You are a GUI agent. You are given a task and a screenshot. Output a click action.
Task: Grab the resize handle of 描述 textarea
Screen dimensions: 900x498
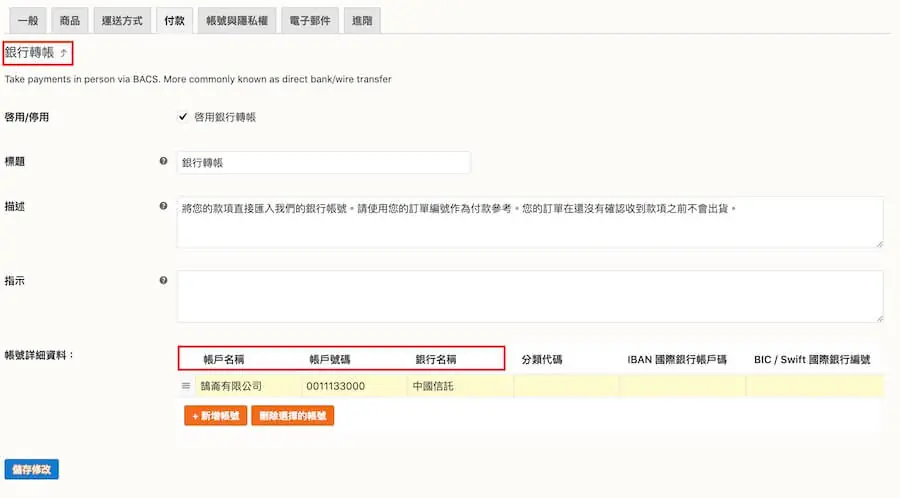point(879,244)
